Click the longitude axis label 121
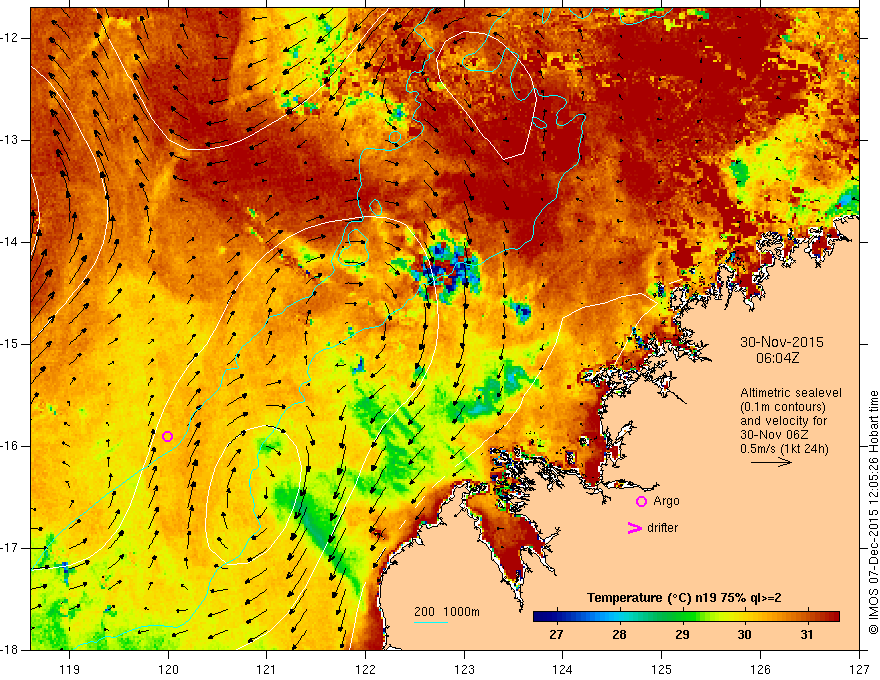The height and width of the screenshot is (680, 880). coord(267,669)
